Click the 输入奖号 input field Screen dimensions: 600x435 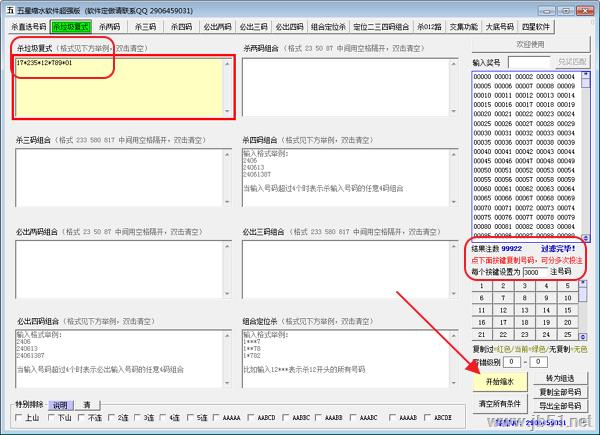point(530,62)
